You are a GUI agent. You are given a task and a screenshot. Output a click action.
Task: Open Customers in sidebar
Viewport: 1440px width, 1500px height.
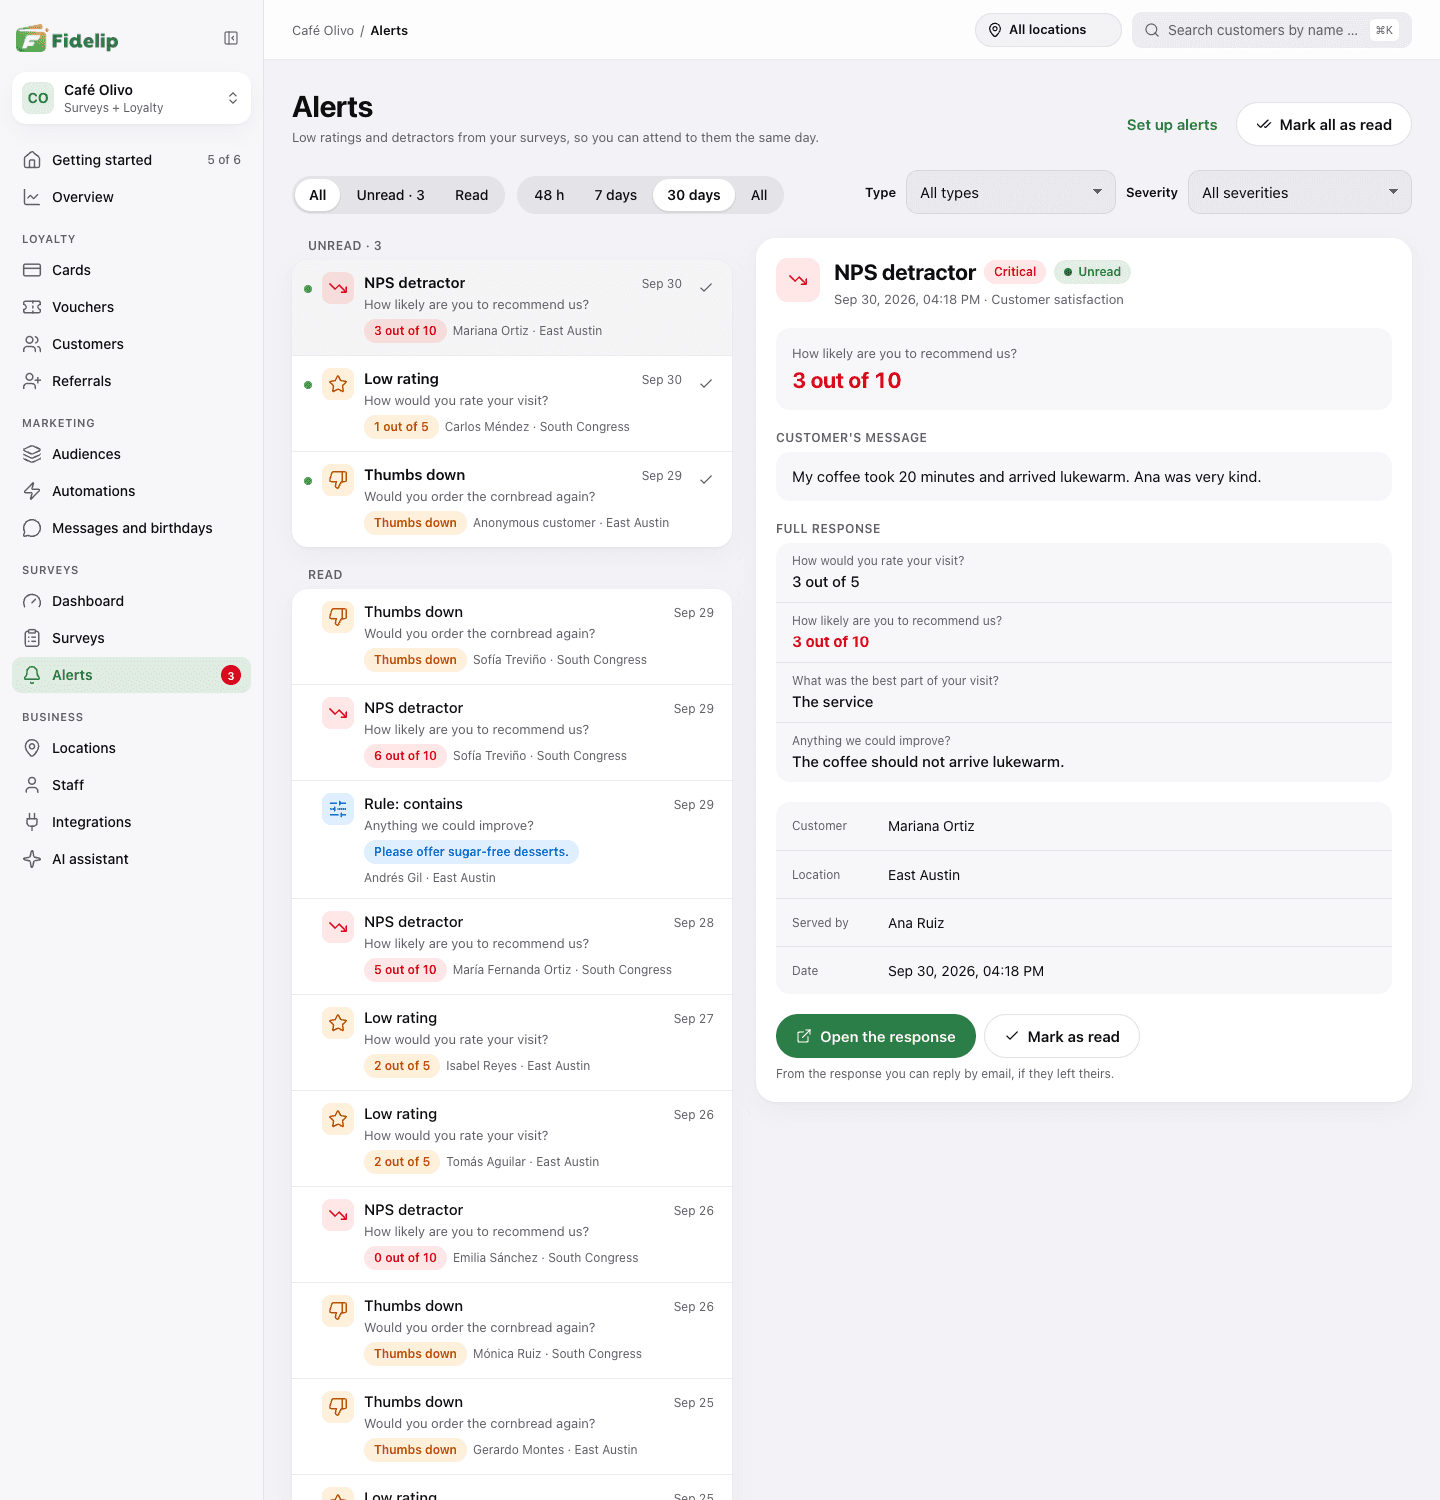[x=131, y=344]
